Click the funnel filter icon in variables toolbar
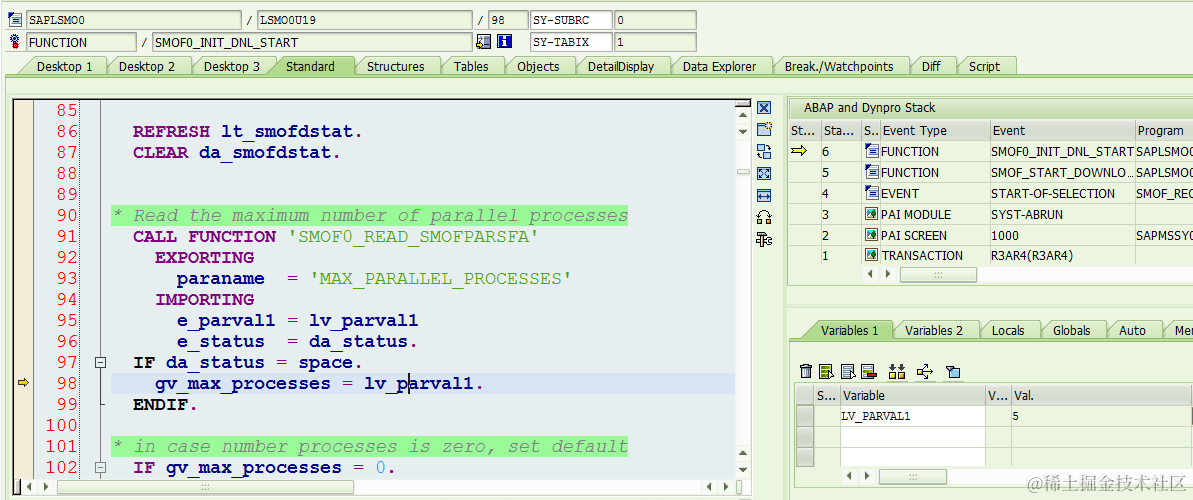The image size is (1193, 500). [953, 371]
